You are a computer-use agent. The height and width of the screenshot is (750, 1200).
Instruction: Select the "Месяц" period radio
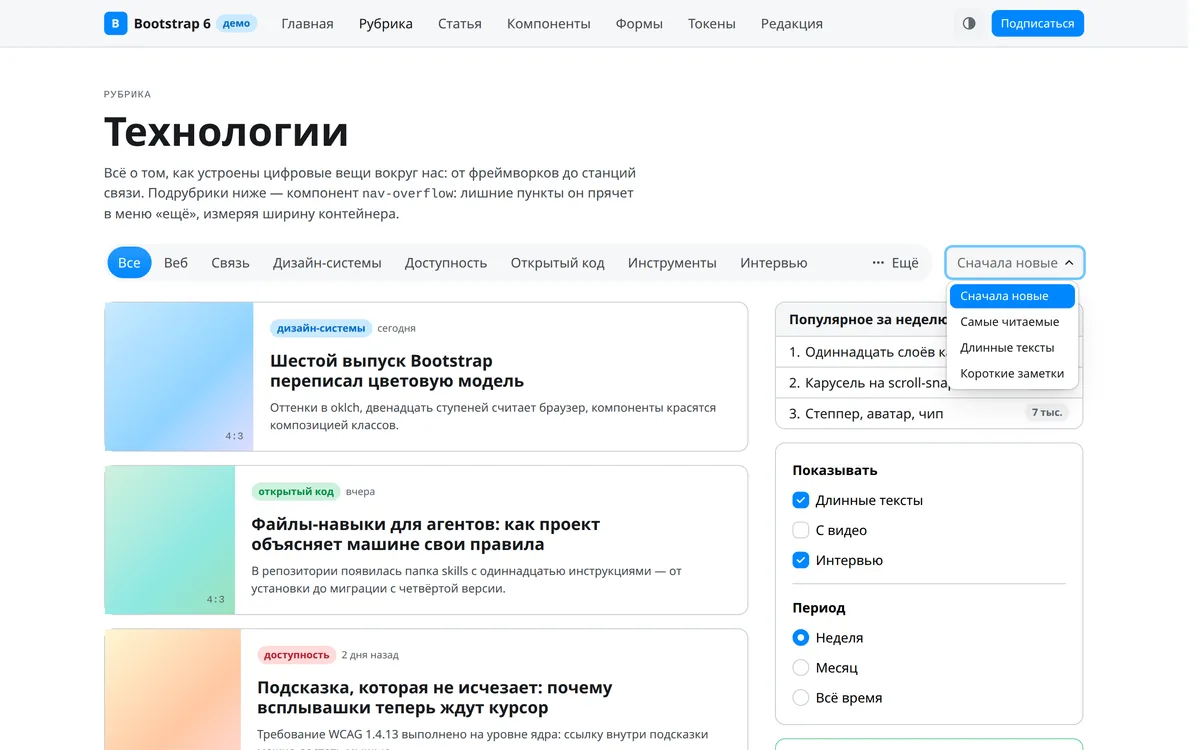(800, 667)
